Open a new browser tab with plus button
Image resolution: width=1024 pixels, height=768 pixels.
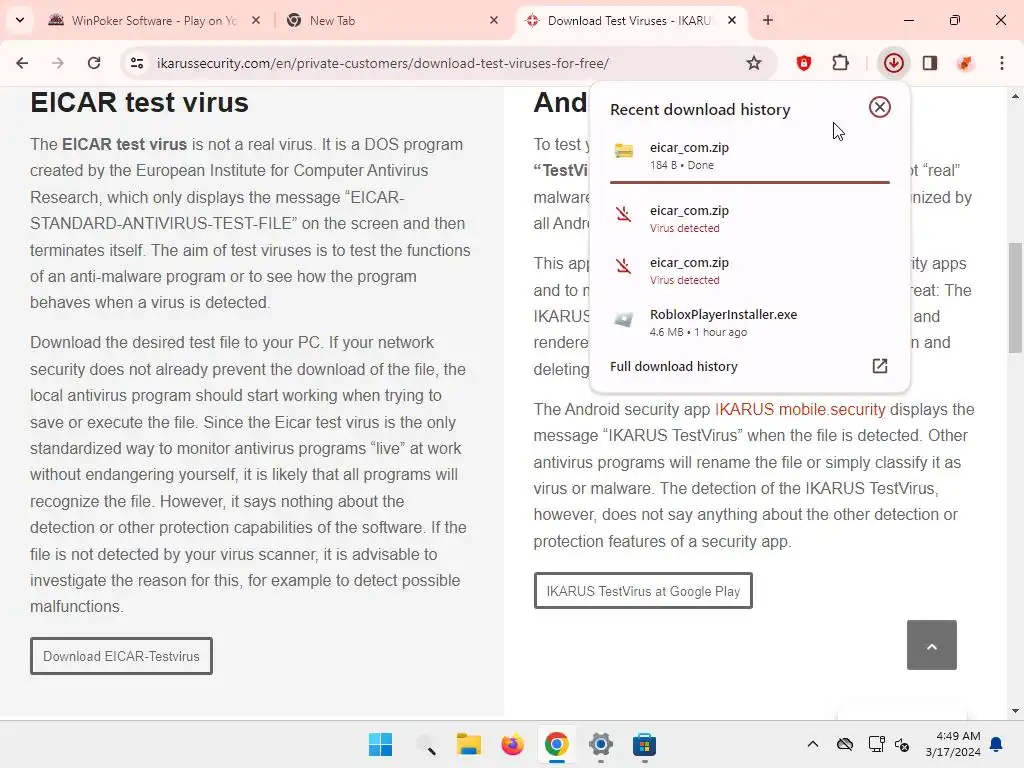[x=768, y=20]
